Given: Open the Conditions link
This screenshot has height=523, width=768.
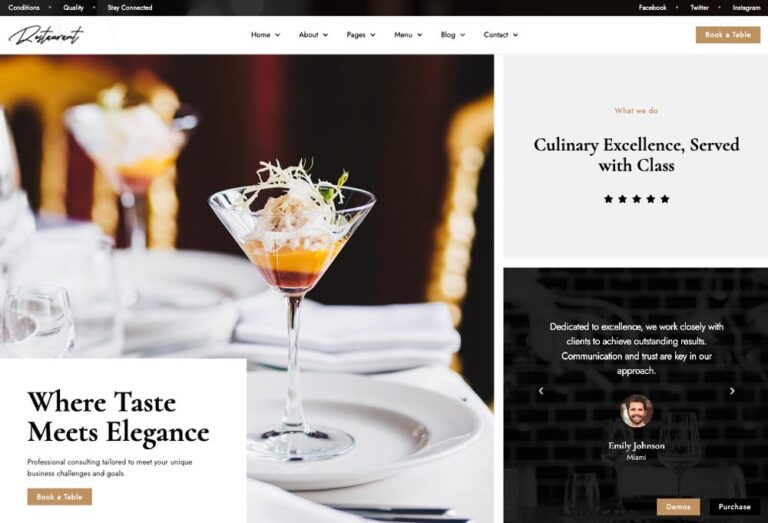Looking at the screenshot, I should (x=24, y=7).
